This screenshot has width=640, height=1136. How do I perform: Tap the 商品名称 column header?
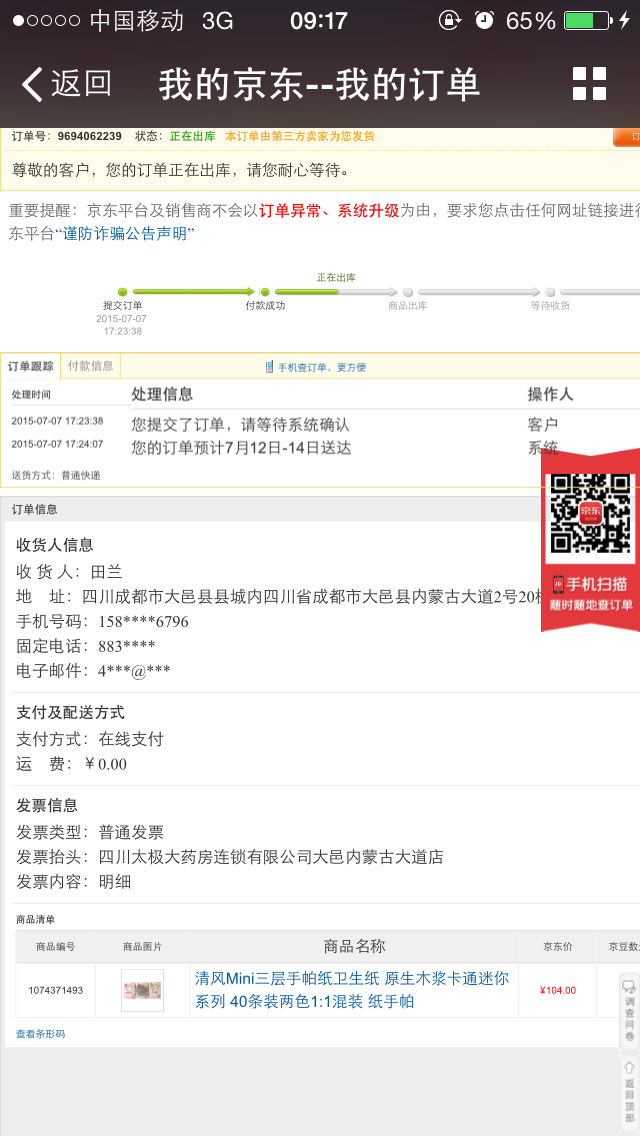click(354, 946)
